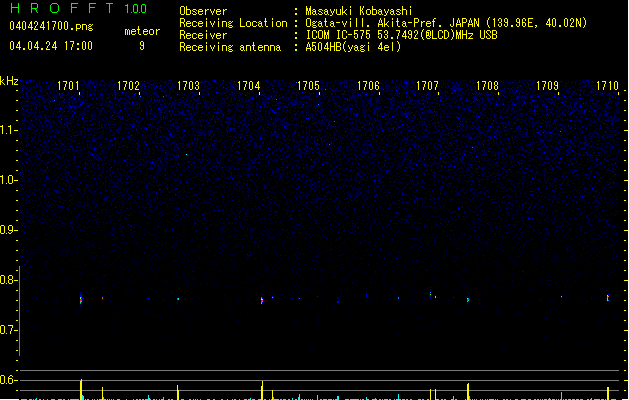This screenshot has width=629, height=400.
Task: Click the meteor echo near 1707:30
Action: tap(468, 300)
